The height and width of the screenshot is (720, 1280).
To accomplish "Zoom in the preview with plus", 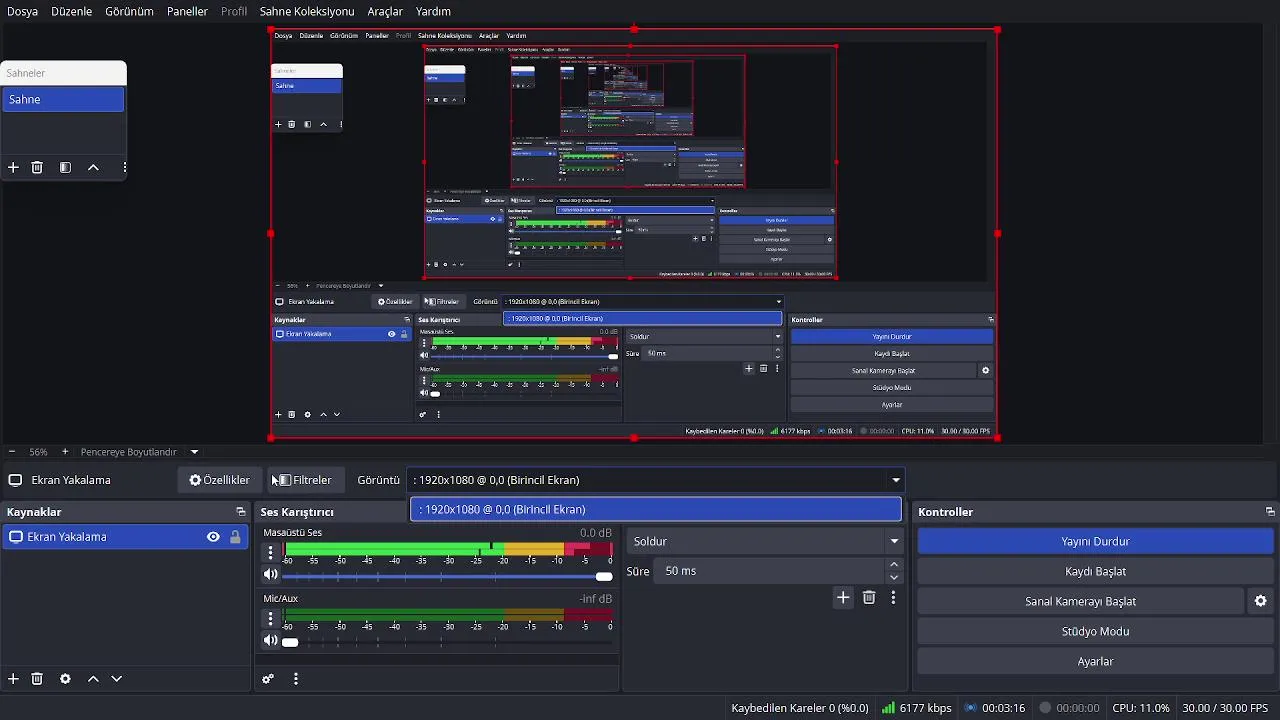I will tap(65, 452).
